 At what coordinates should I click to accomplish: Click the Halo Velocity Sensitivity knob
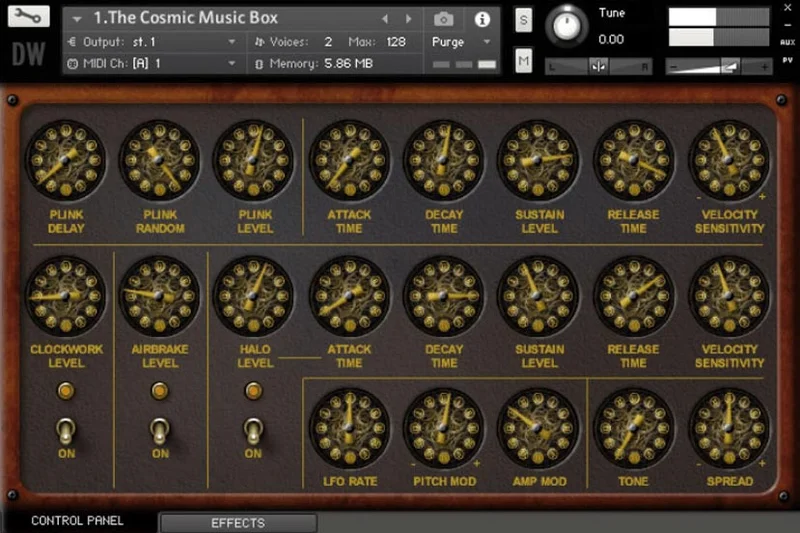click(x=729, y=296)
